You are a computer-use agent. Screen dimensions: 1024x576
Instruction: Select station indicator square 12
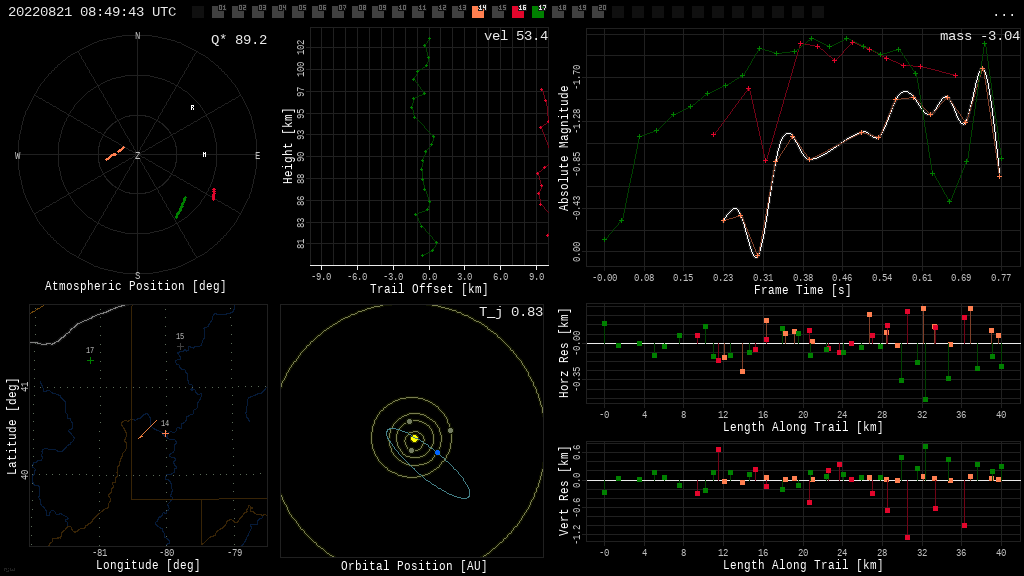pyautogui.click(x=438, y=11)
